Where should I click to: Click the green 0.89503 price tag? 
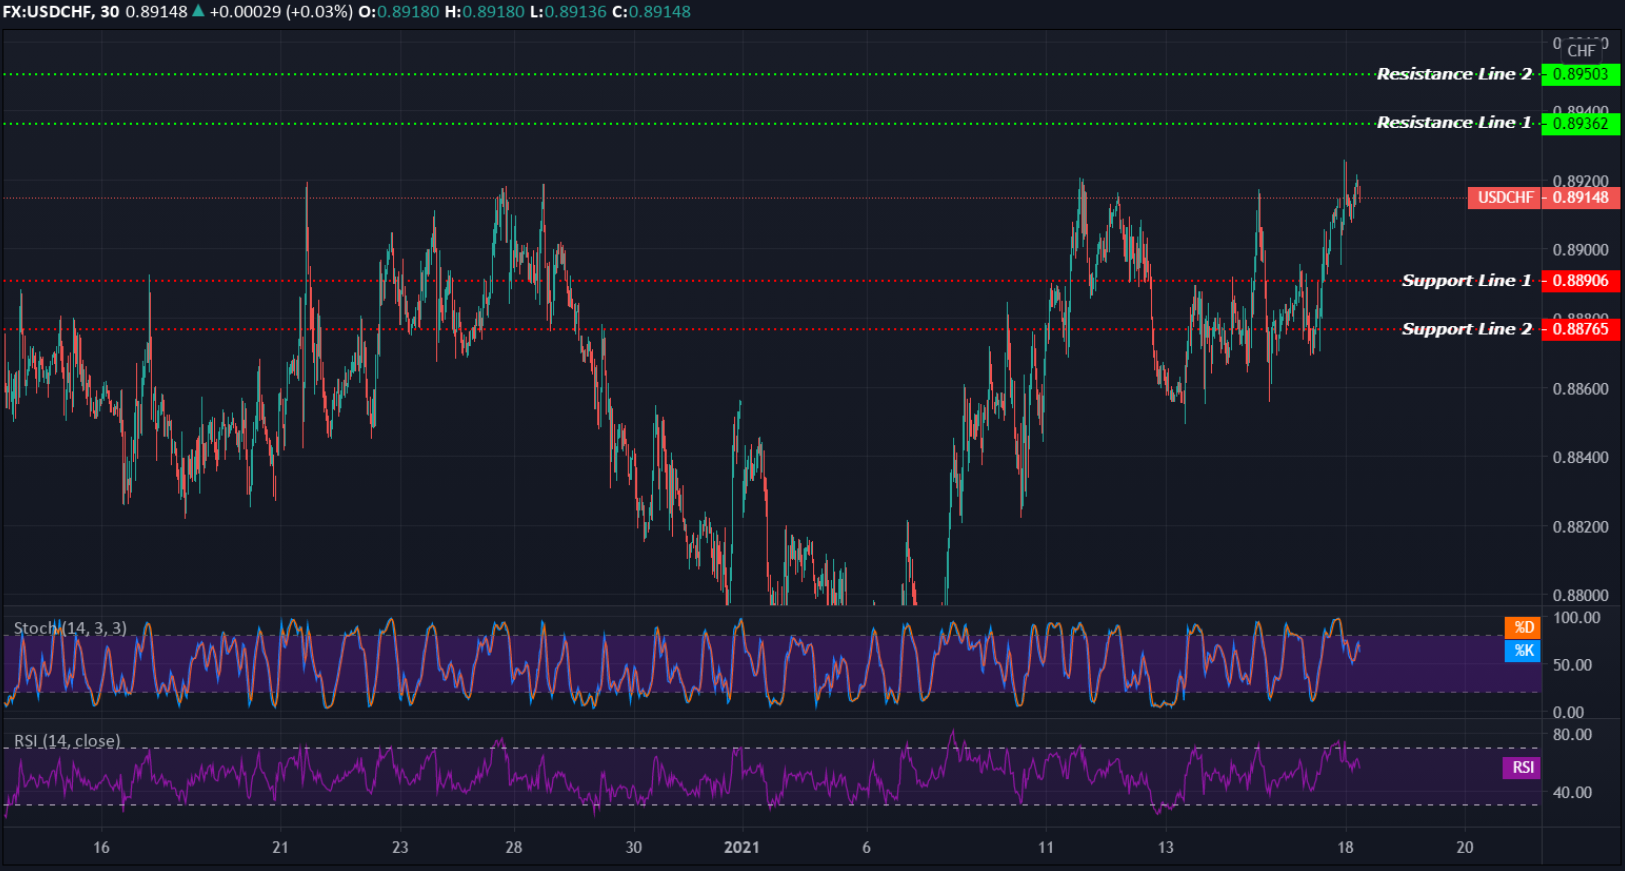(1581, 74)
